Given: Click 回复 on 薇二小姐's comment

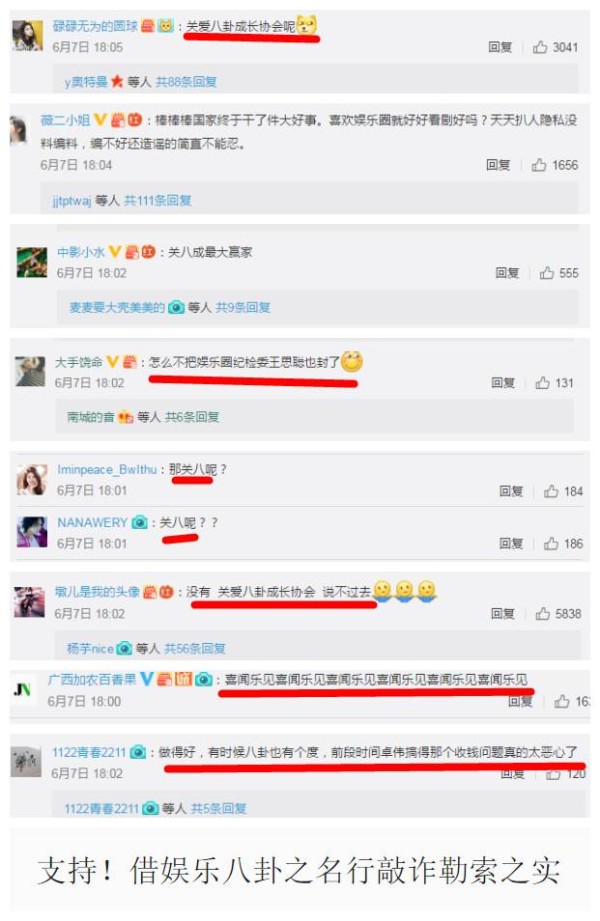Looking at the screenshot, I should [x=498, y=165].
